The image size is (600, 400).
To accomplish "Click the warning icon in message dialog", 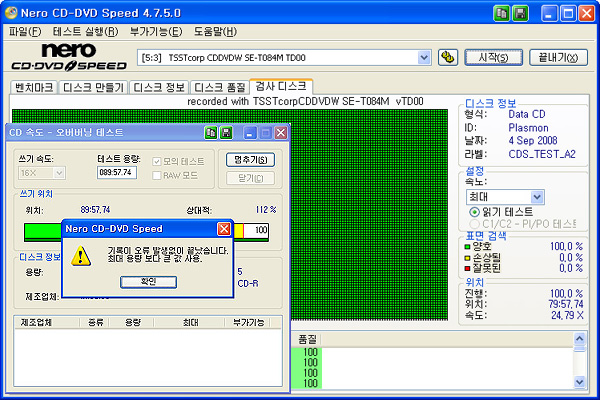I will [81, 256].
